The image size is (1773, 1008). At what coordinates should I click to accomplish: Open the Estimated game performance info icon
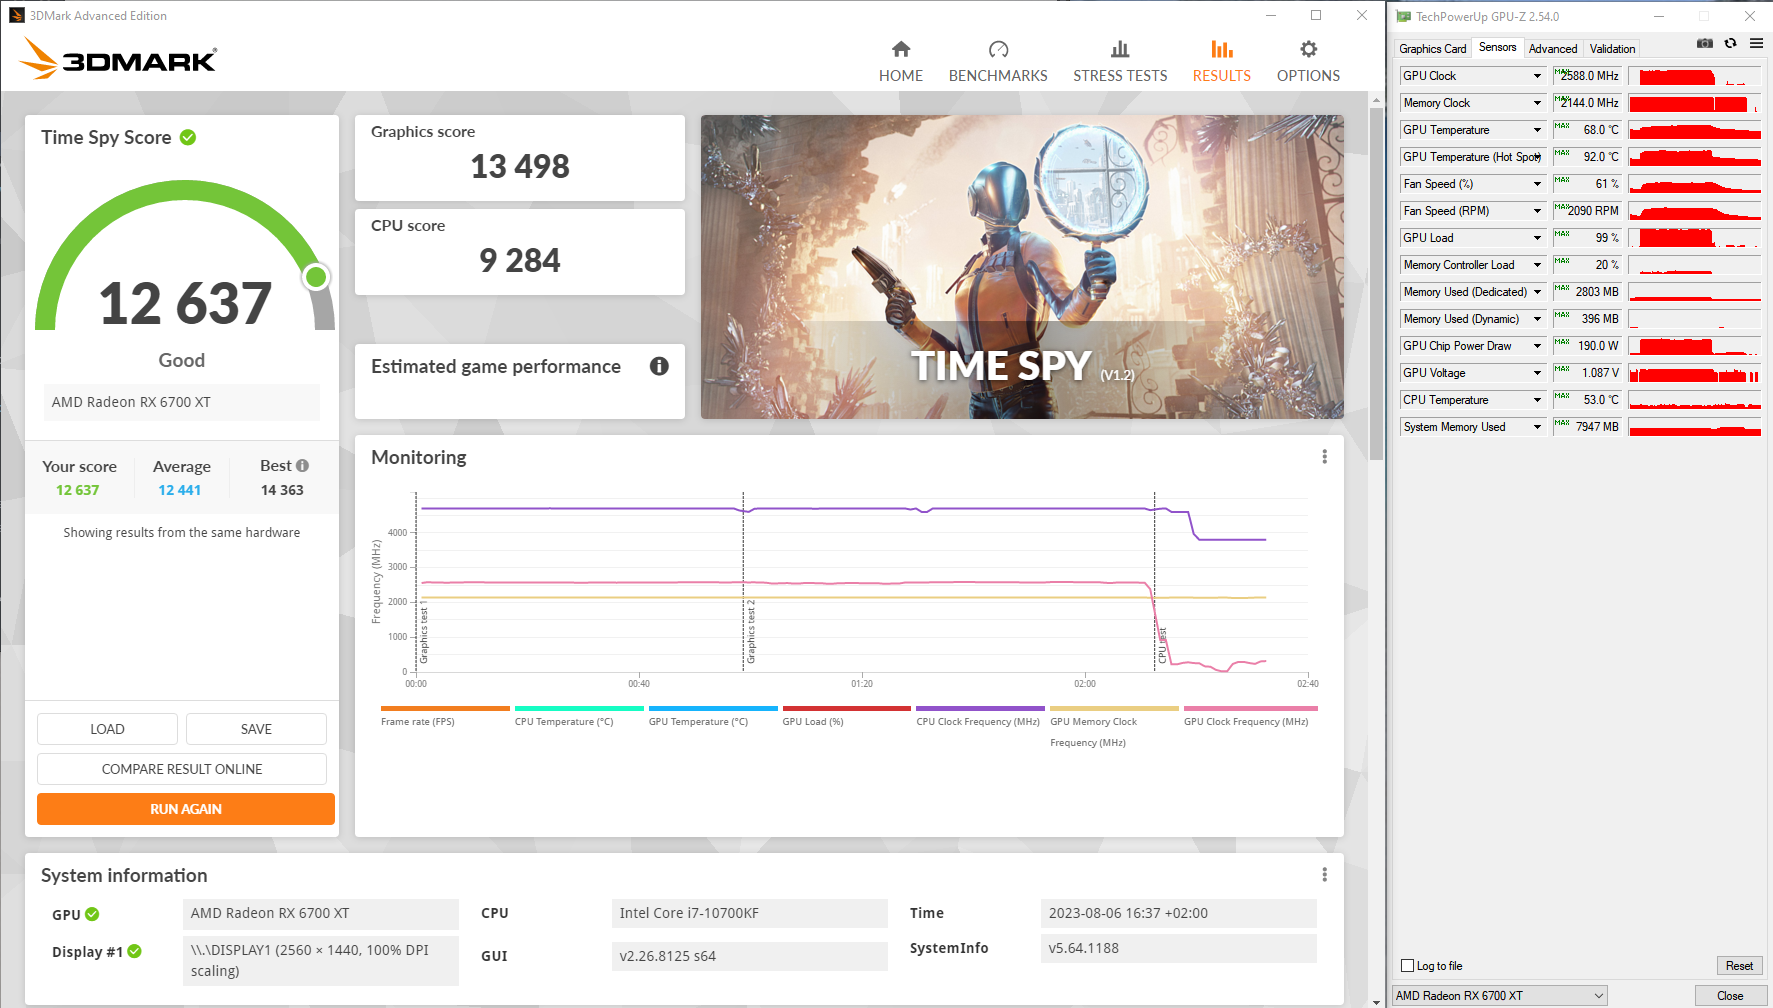pos(659,366)
